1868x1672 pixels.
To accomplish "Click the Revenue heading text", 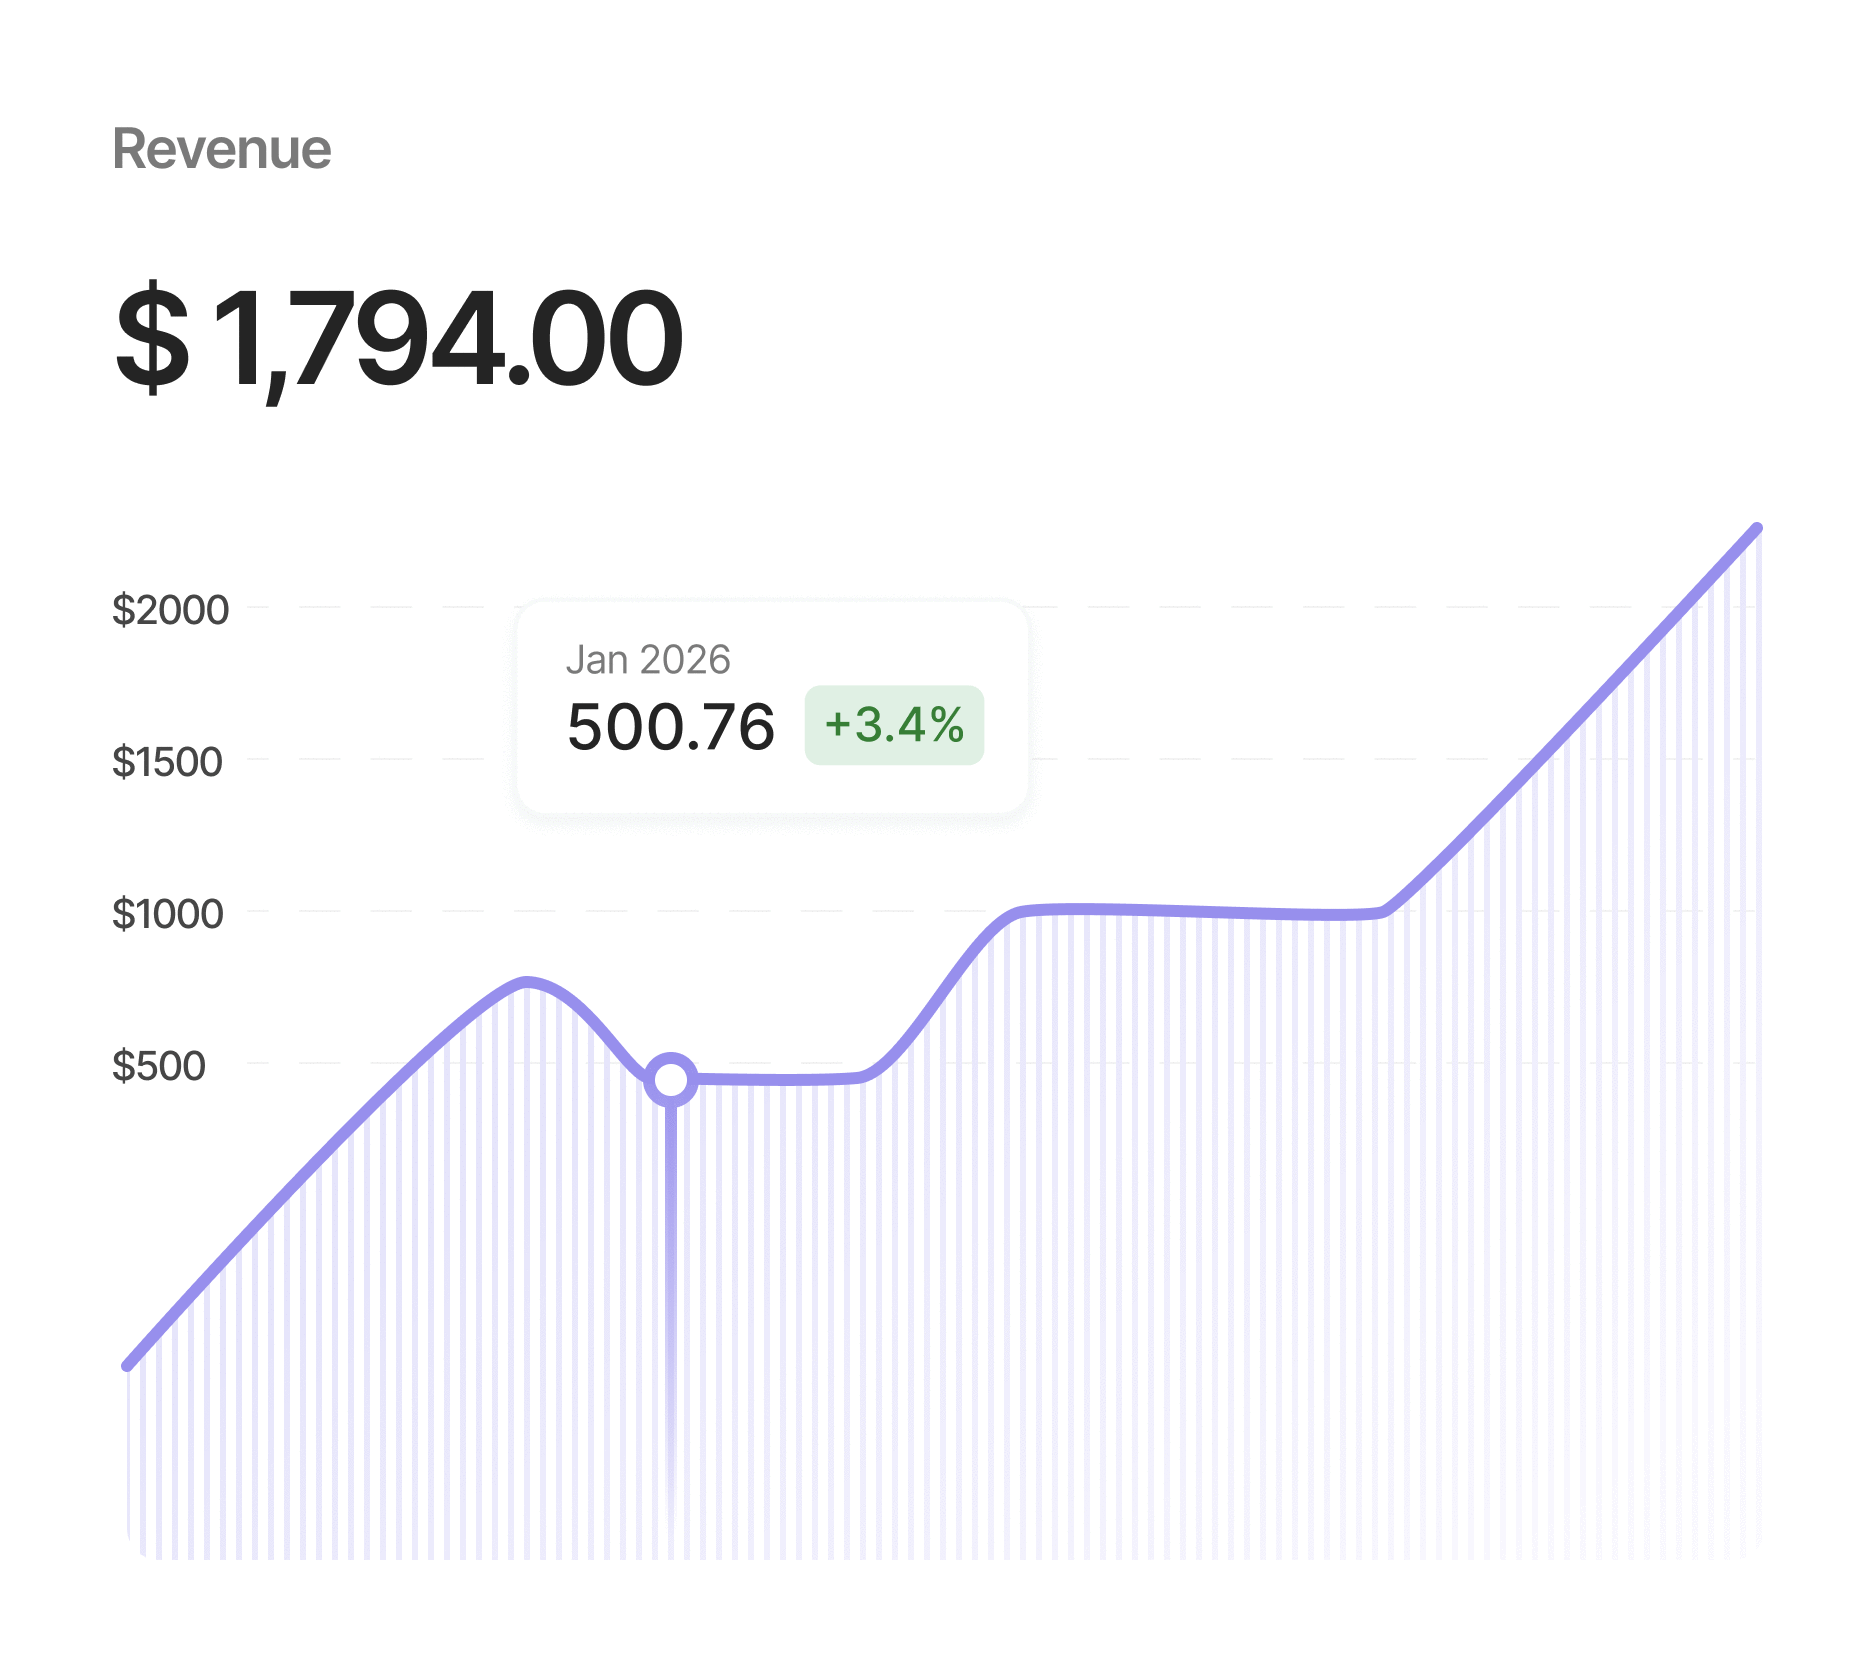I will pyautogui.click(x=221, y=150).
